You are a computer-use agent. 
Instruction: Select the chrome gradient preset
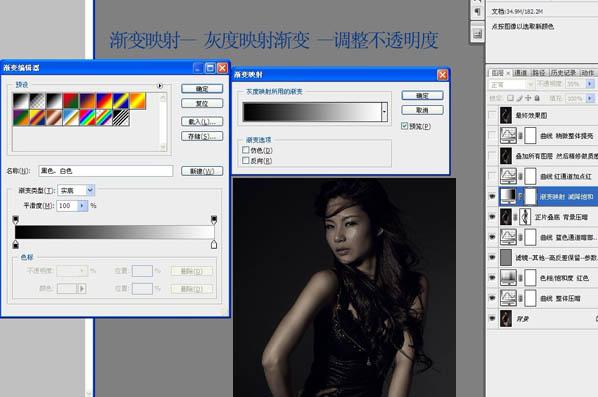[x=71, y=118]
